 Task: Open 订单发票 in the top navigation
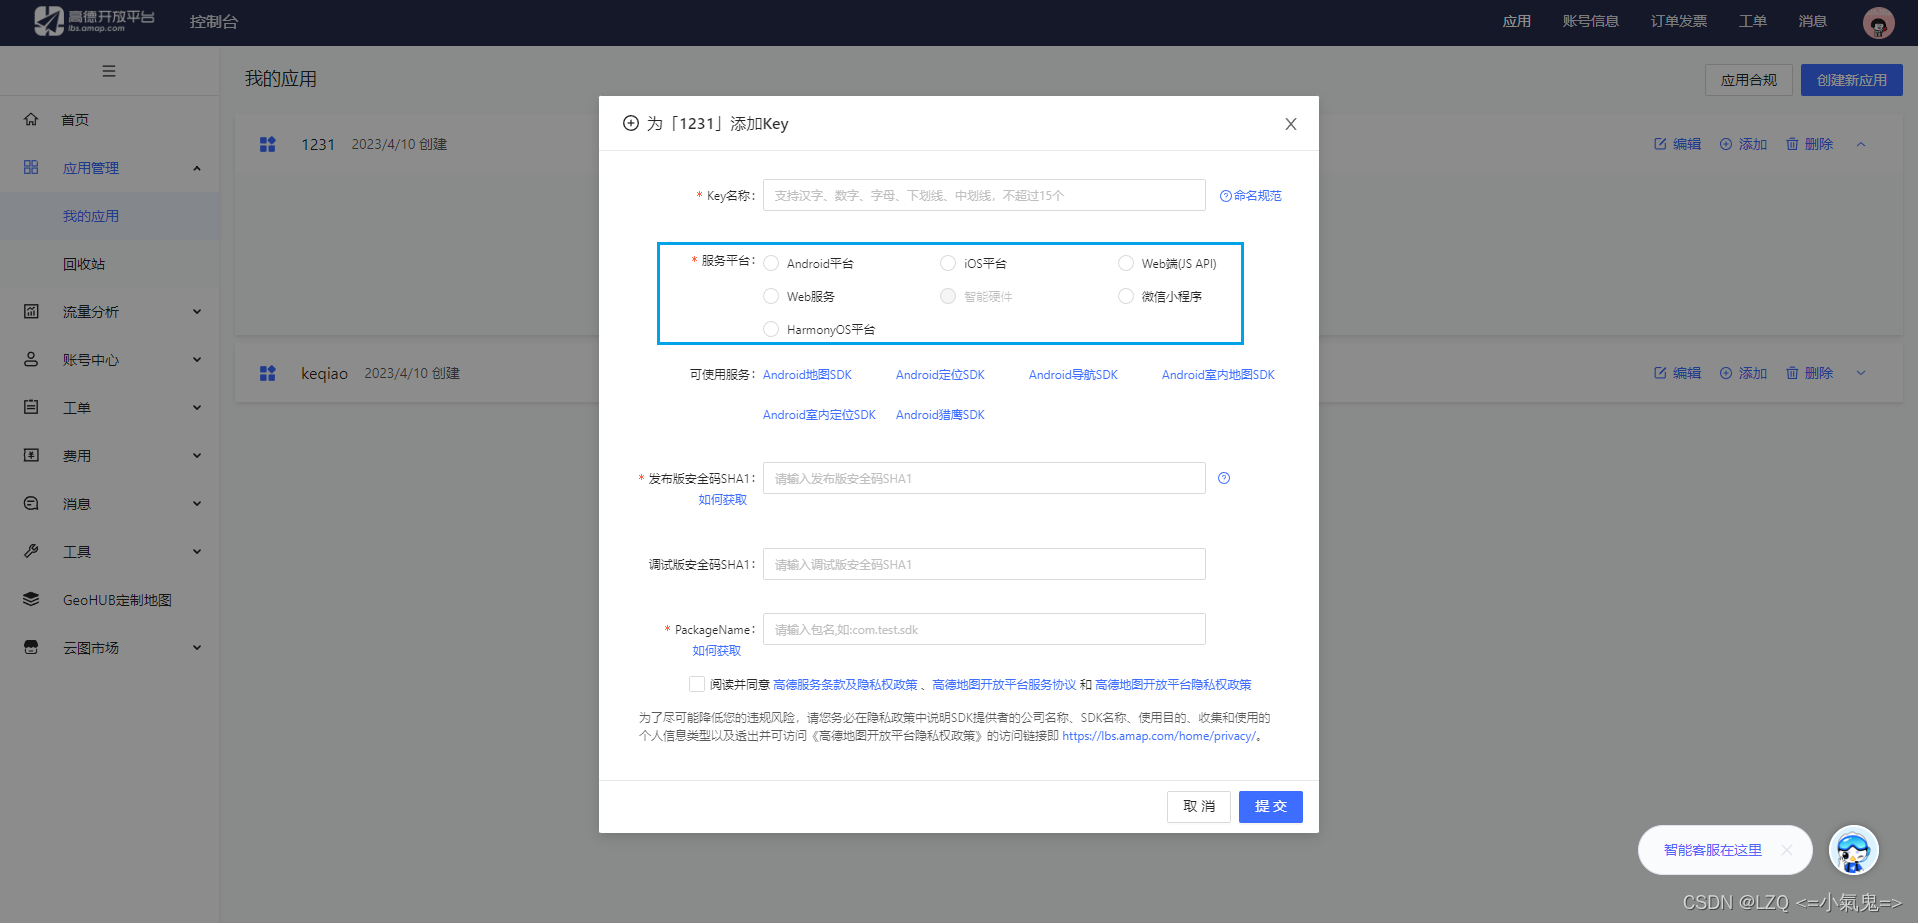point(1679,21)
